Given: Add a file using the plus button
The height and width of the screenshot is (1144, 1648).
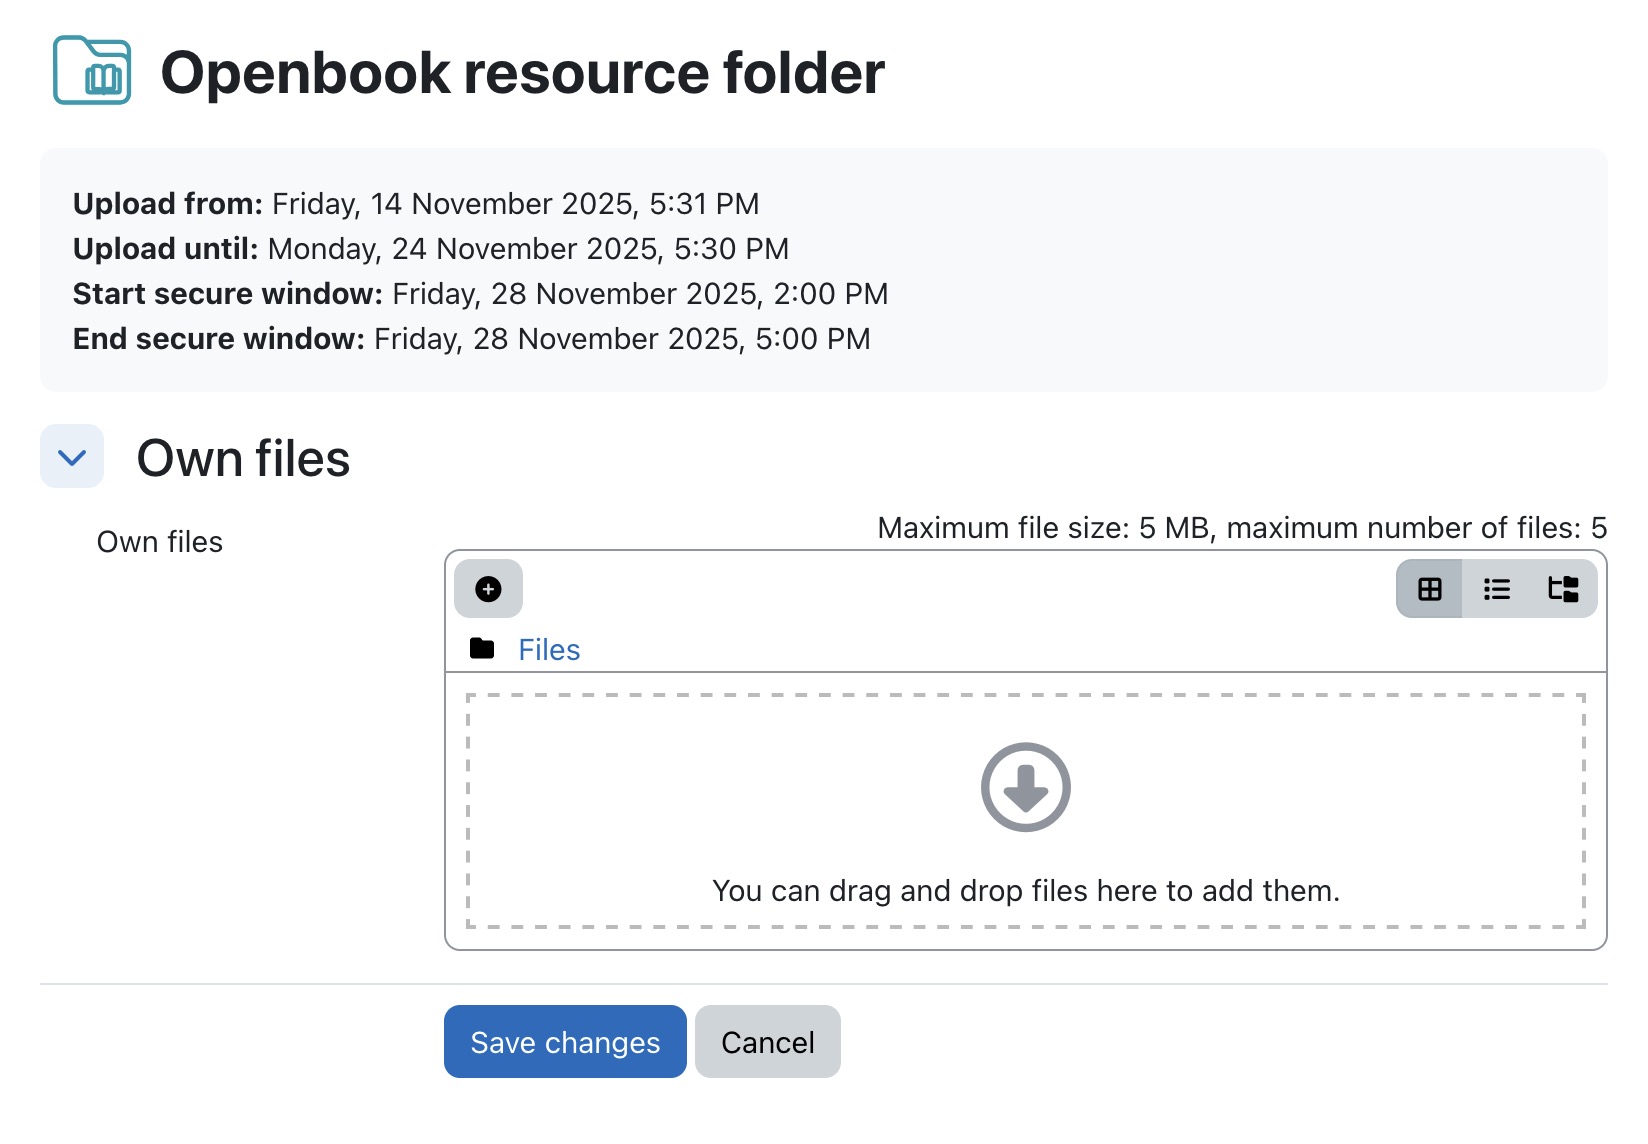Looking at the screenshot, I should (x=488, y=589).
